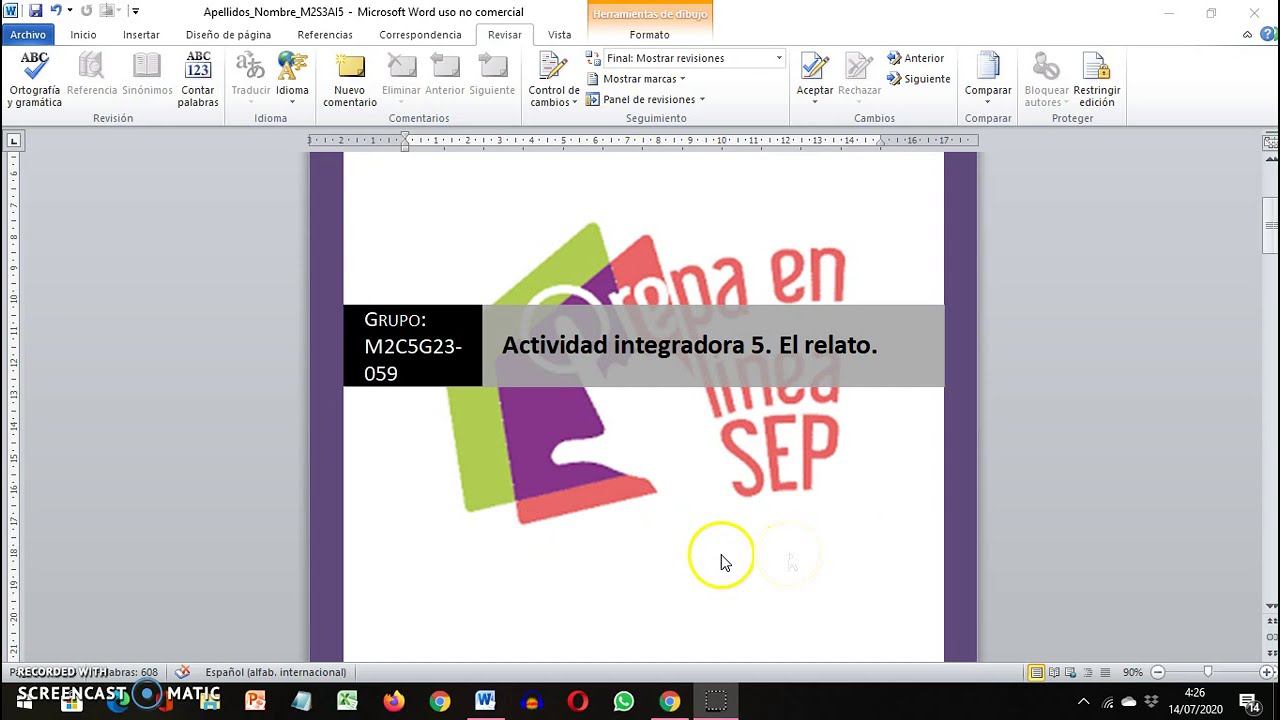Image resolution: width=1280 pixels, height=720 pixels.
Task: Open WhatsApp from the taskbar
Action: pos(623,701)
